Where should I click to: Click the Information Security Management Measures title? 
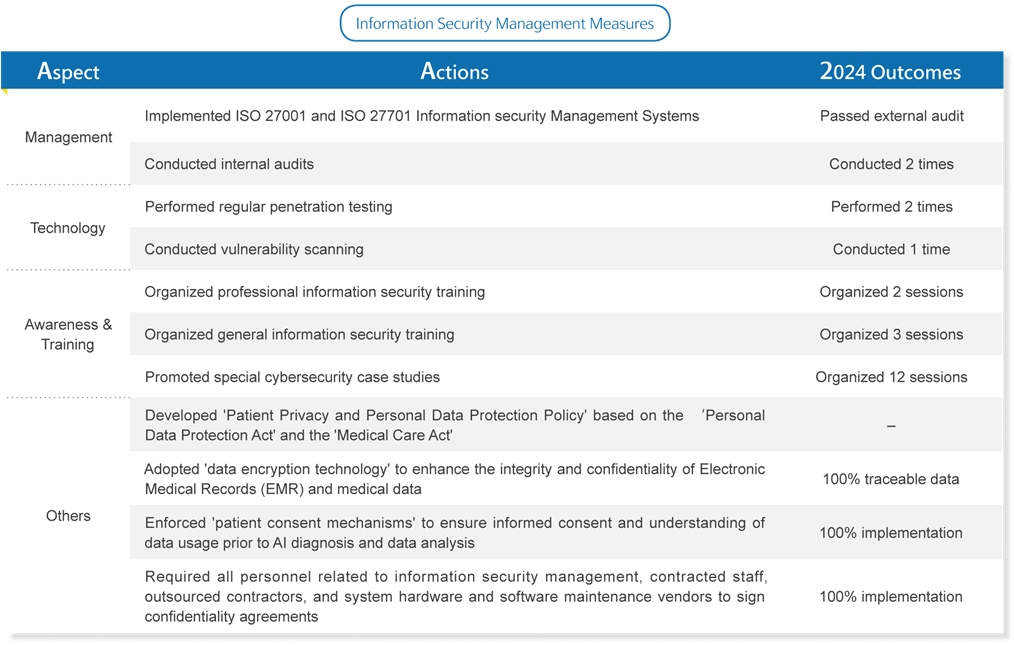(504, 23)
